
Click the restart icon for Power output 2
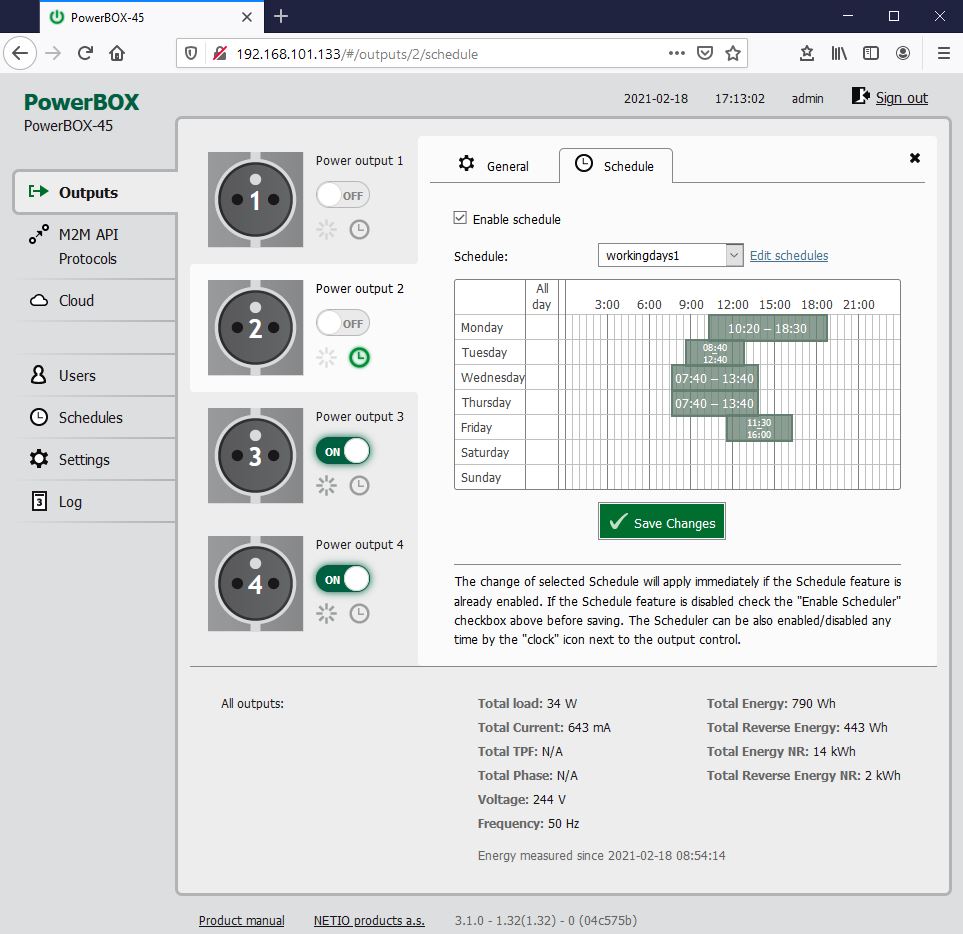pos(327,357)
